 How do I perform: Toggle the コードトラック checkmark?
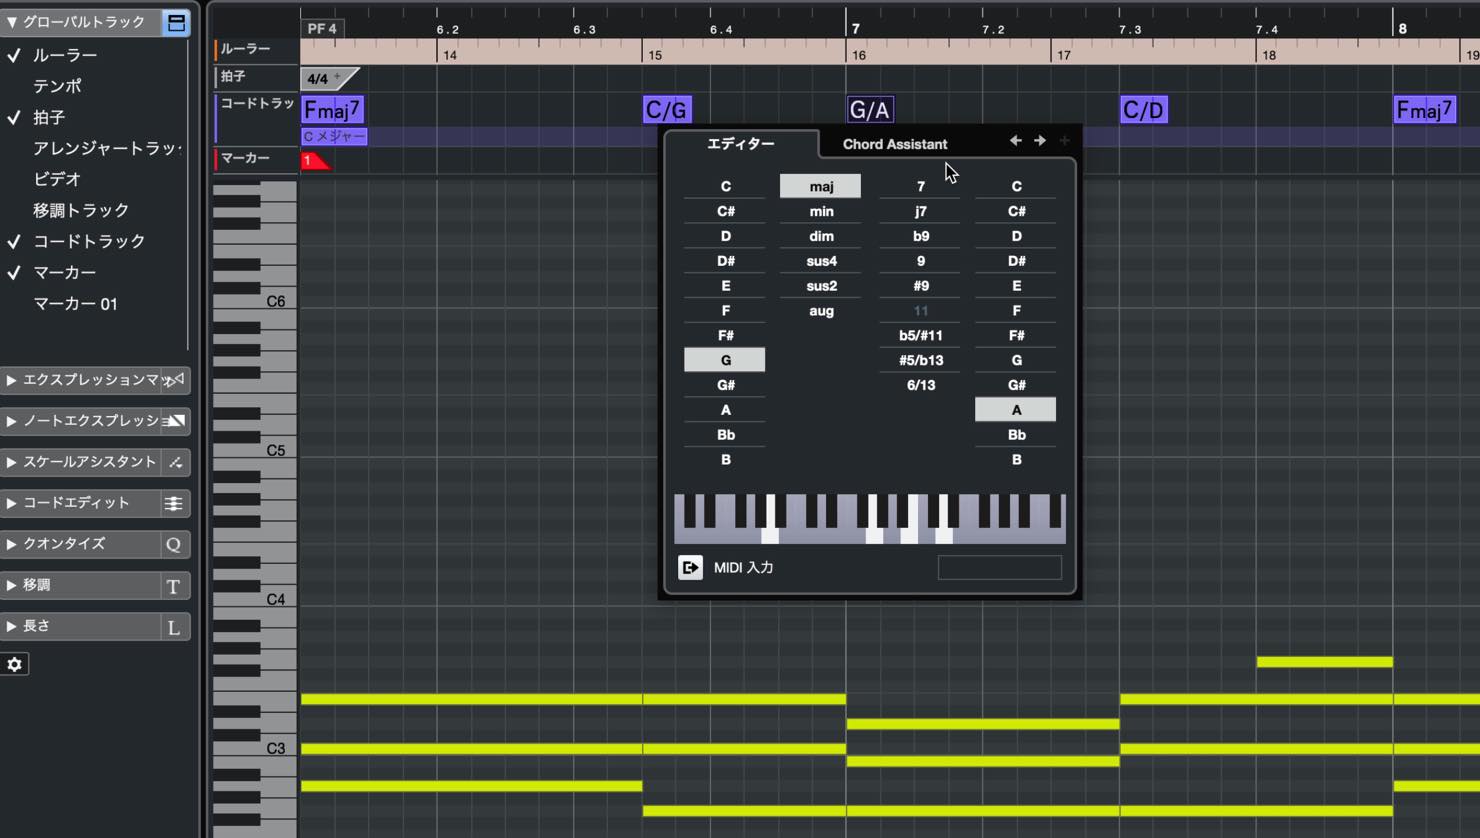pyautogui.click(x=14, y=241)
